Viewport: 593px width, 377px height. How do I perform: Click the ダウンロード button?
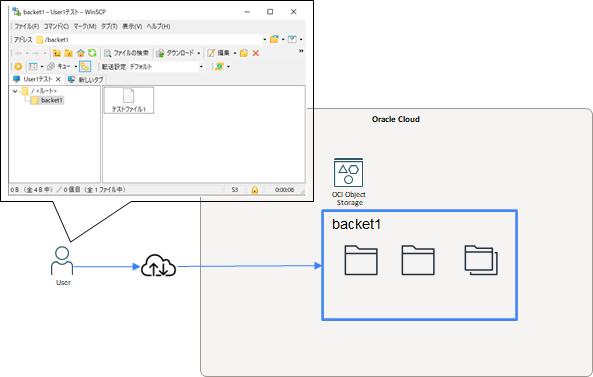[x=175, y=53]
